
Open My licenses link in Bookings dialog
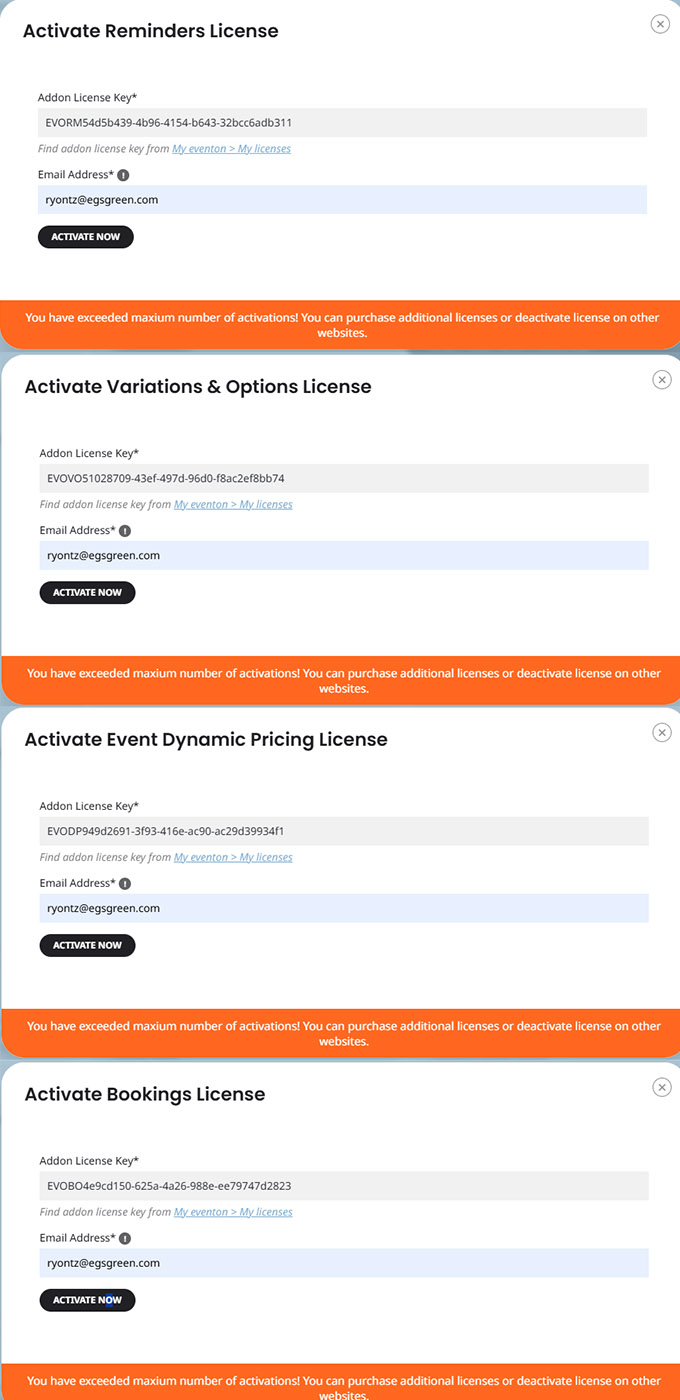233,1212
